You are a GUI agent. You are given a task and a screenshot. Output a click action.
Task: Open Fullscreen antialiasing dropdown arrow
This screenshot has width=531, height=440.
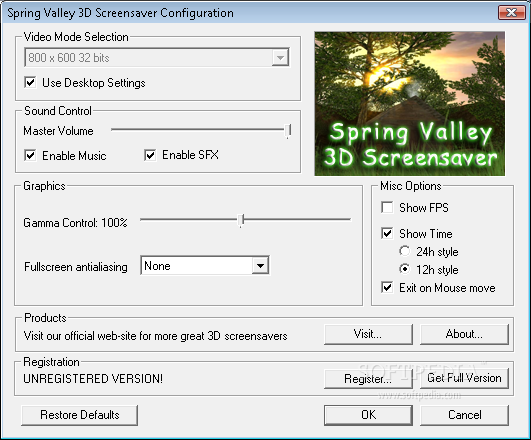pos(260,266)
